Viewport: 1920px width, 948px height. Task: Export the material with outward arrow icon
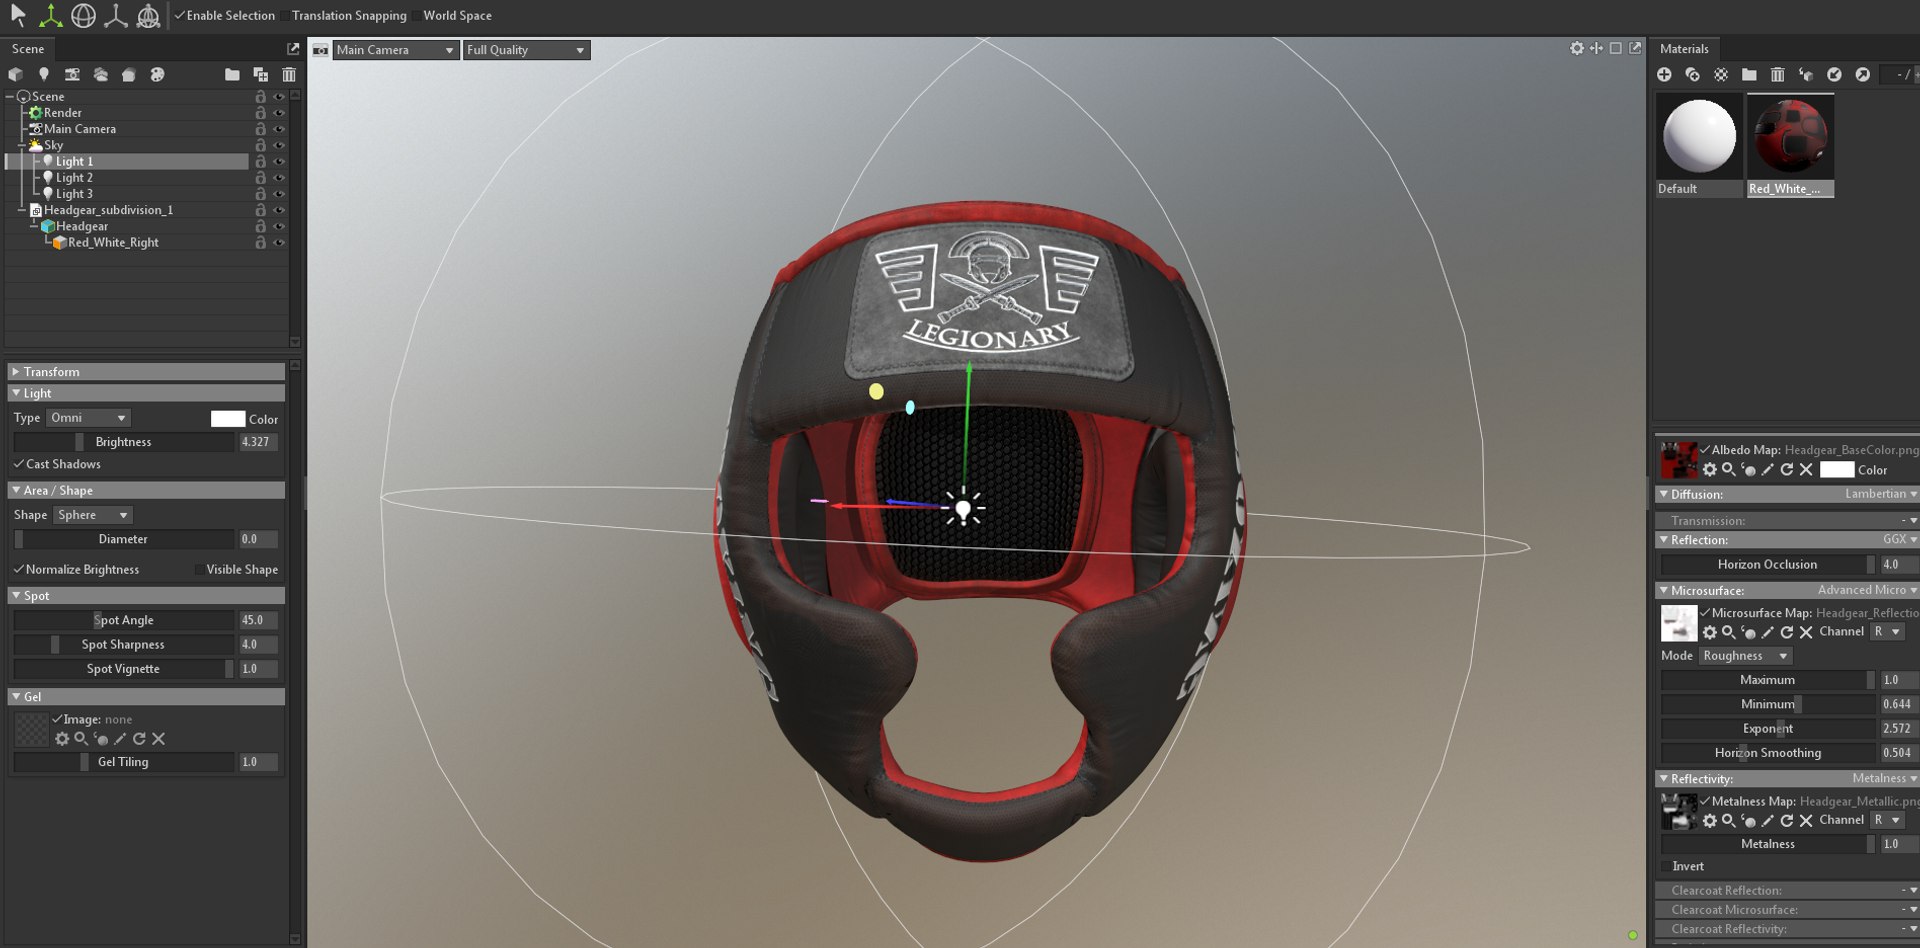[1862, 74]
